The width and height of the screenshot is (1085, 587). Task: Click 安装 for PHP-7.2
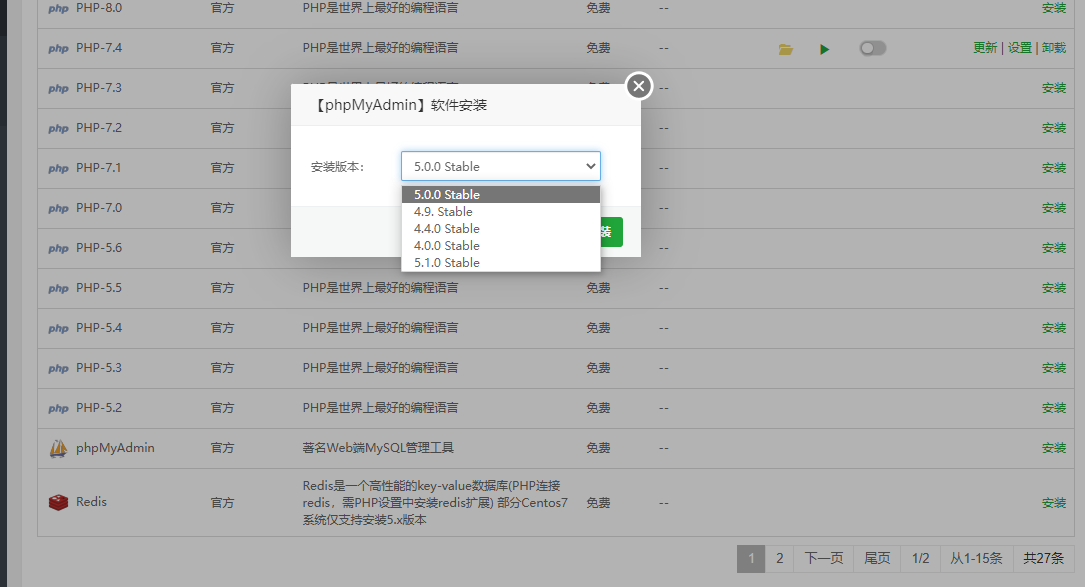pyautogui.click(x=1054, y=128)
